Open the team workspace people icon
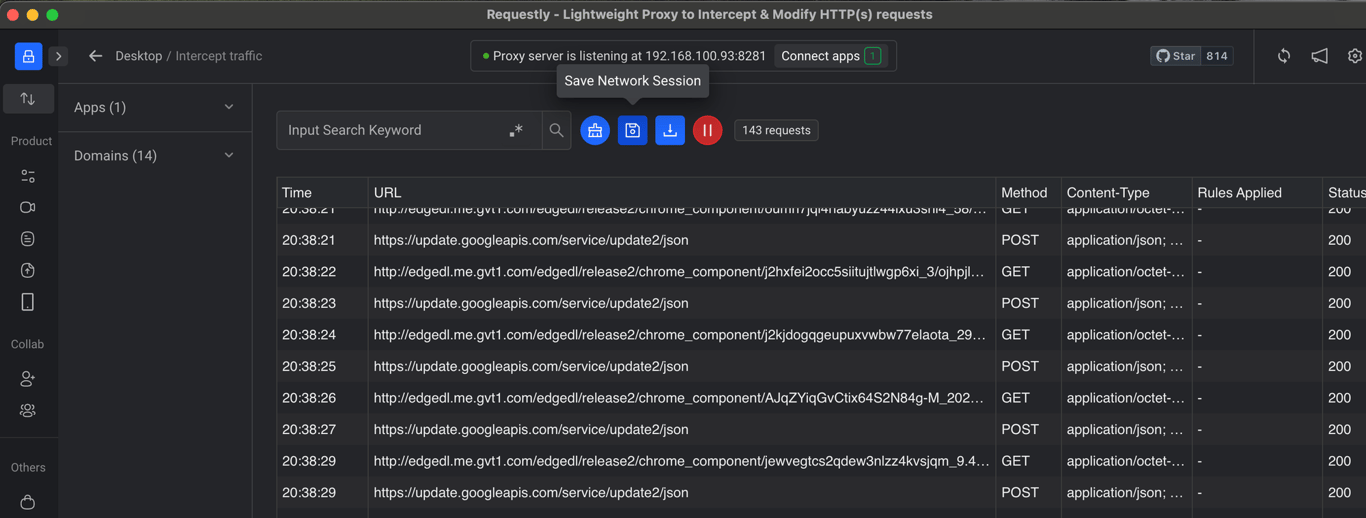 pyautogui.click(x=28, y=410)
